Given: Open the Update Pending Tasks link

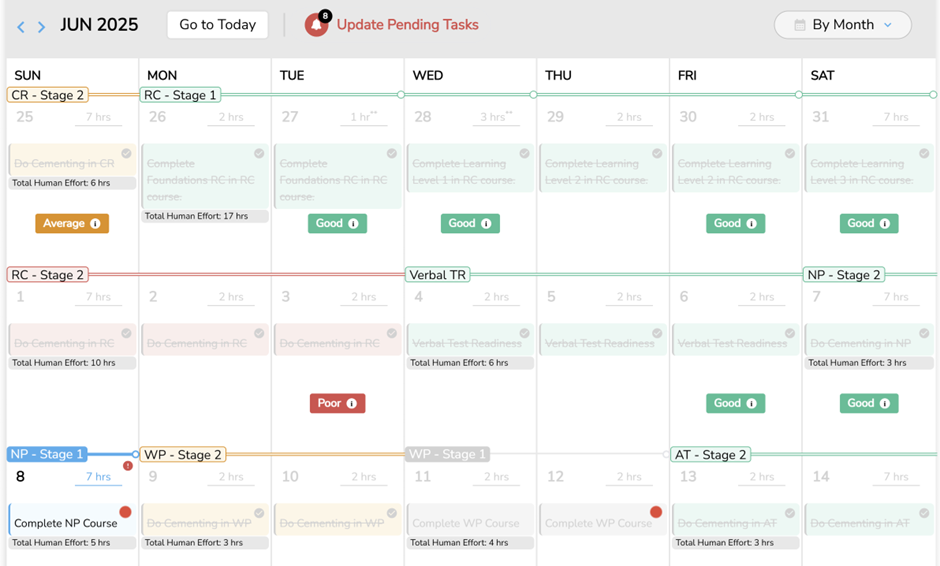Looking at the screenshot, I should click(x=407, y=25).
